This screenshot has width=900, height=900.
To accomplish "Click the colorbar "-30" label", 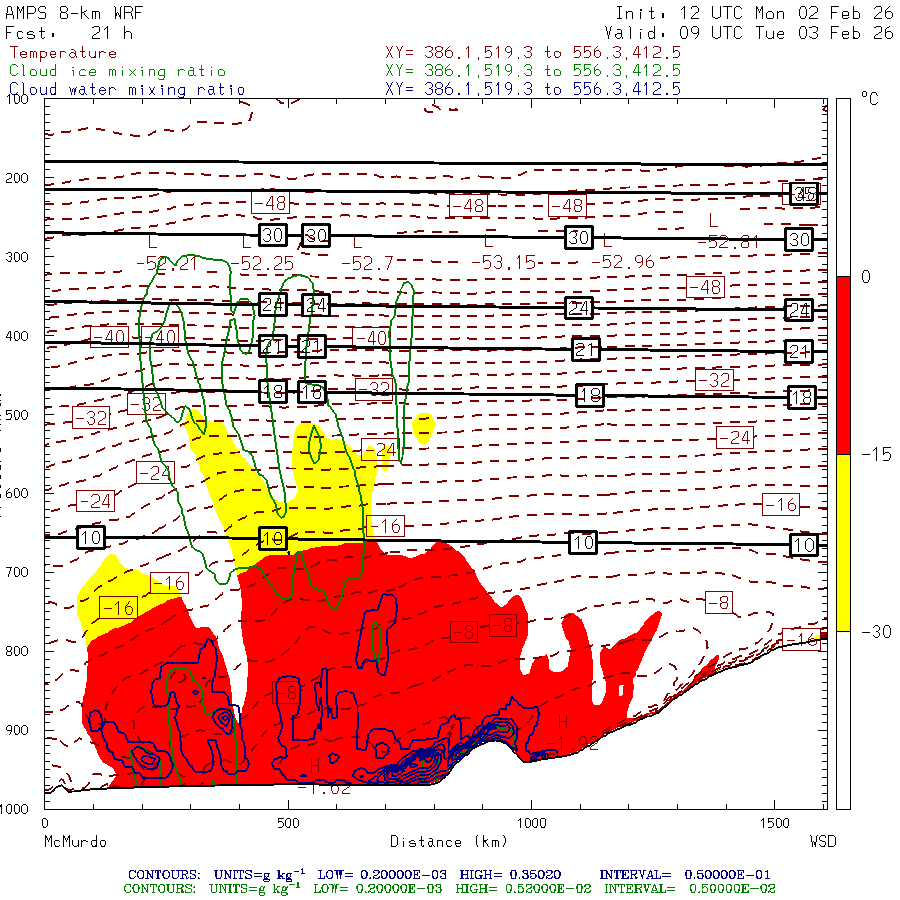I will pyautogui.click(x=876, y=632).
